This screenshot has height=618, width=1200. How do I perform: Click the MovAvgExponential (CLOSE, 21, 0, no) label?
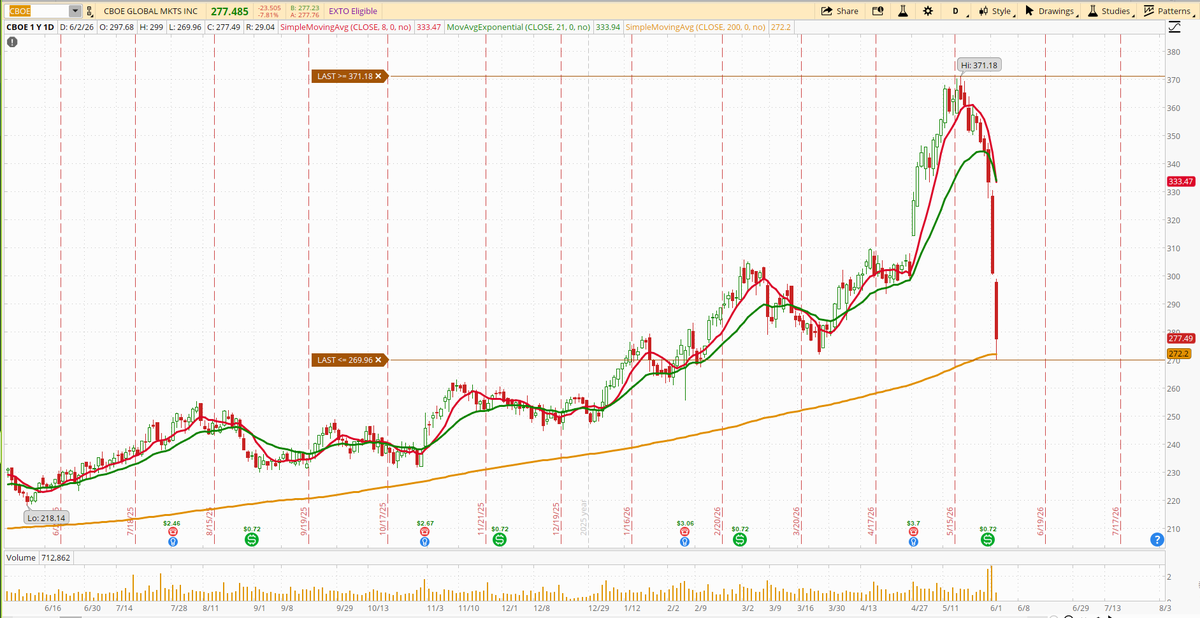coord(518,27)
